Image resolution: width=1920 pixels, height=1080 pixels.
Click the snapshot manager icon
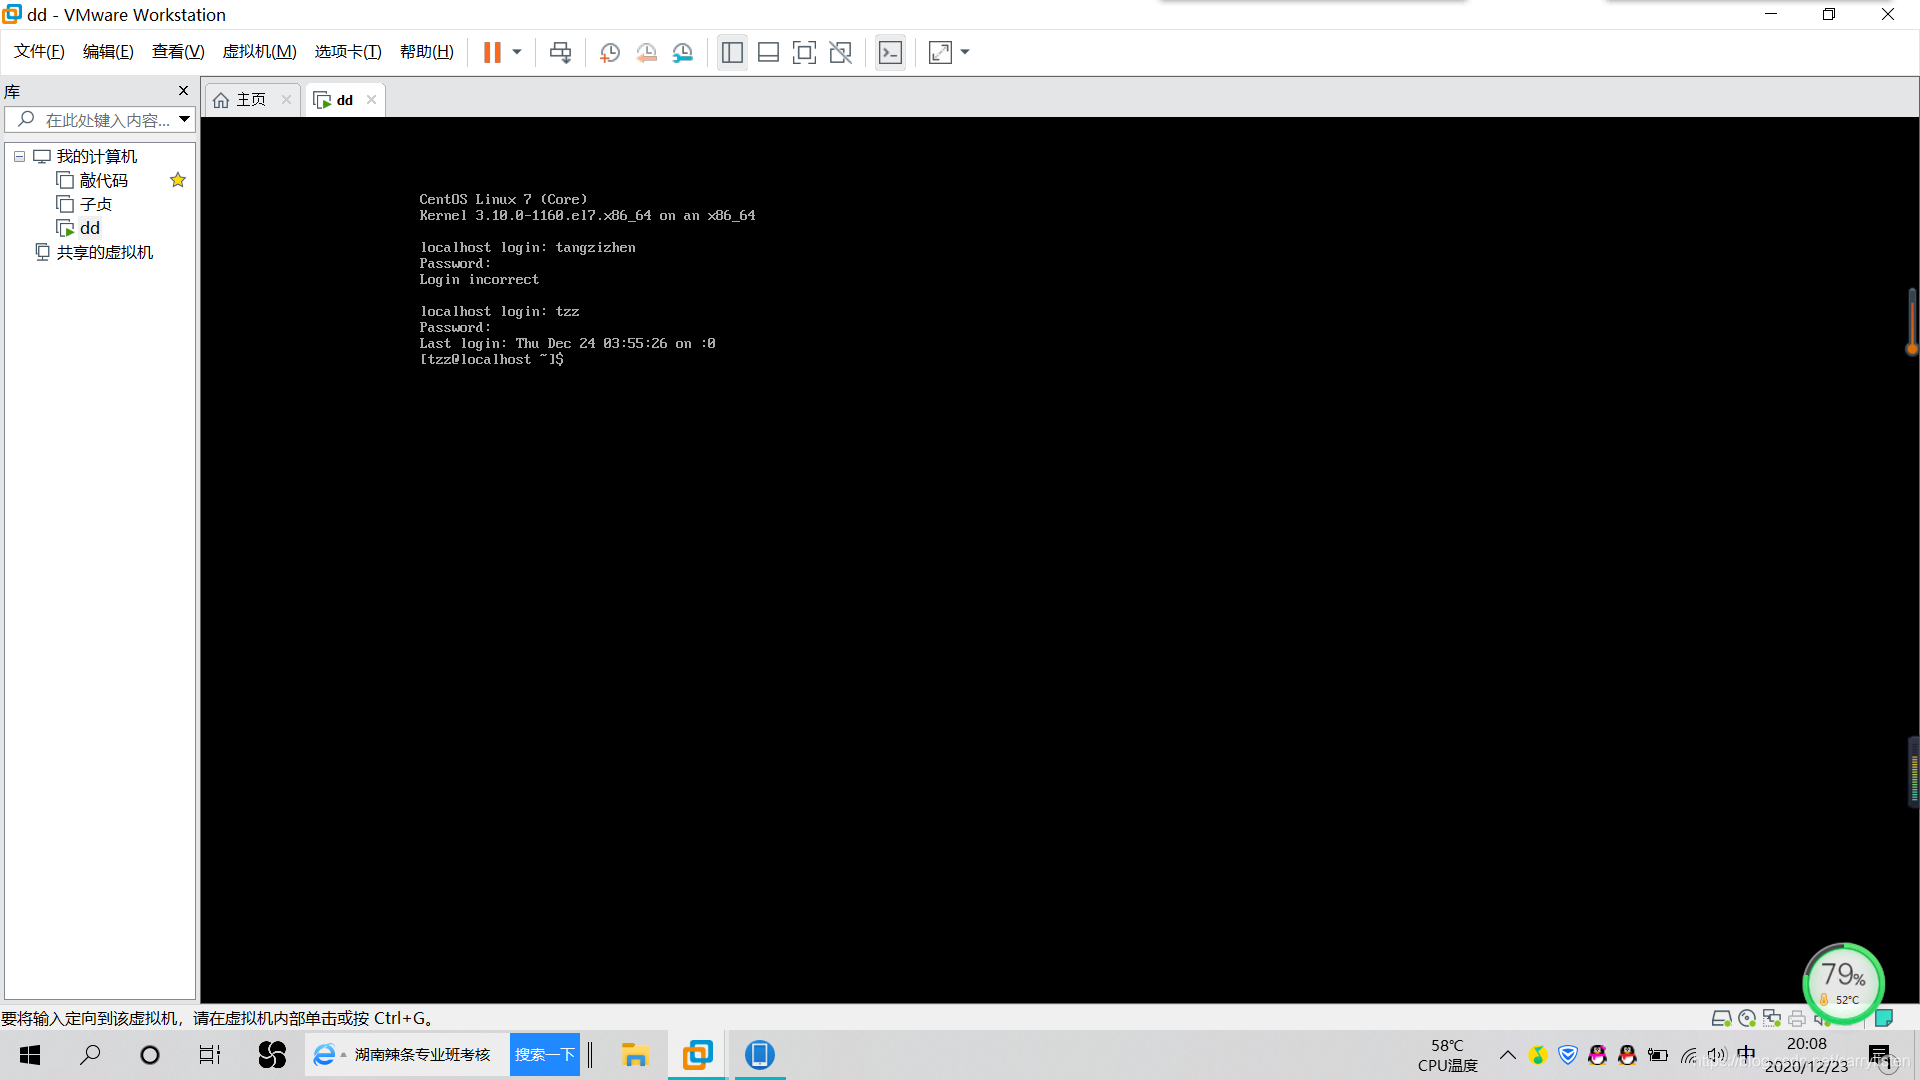683,53
